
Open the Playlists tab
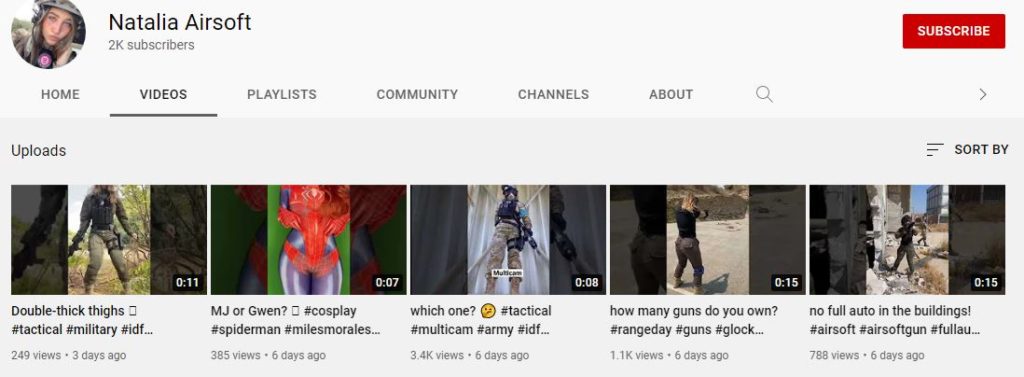281,95
